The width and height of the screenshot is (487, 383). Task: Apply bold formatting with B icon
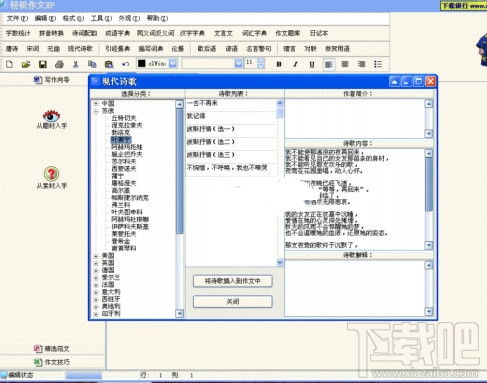279,64
